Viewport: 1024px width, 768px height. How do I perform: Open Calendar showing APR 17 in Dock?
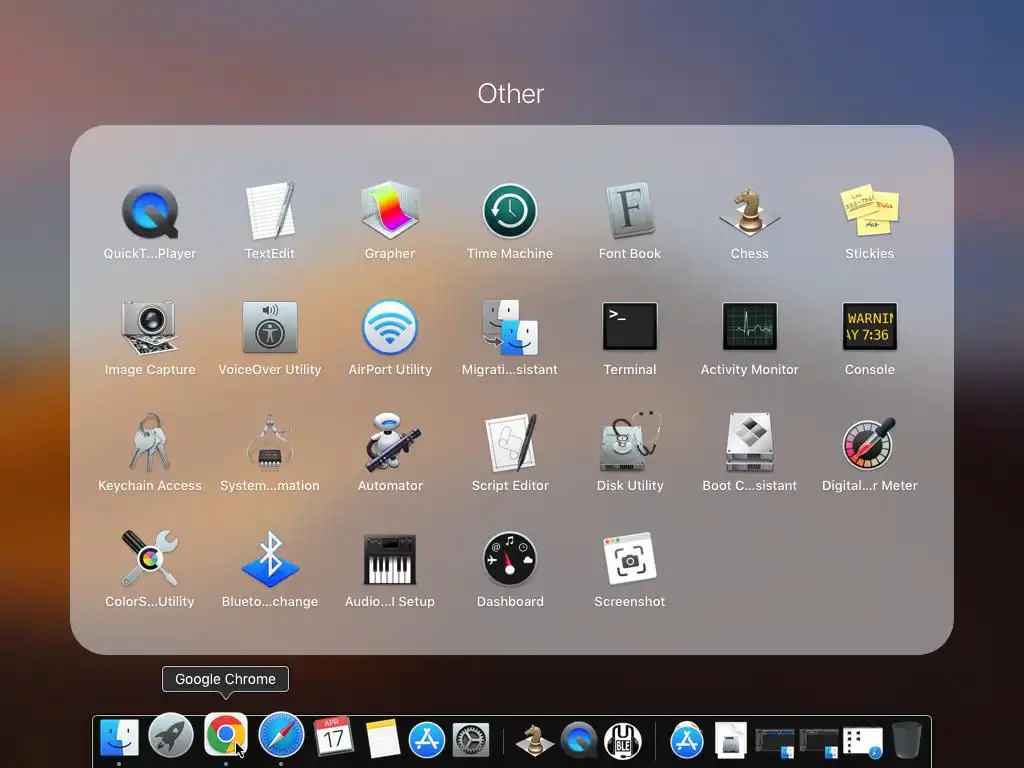(334, 737)
